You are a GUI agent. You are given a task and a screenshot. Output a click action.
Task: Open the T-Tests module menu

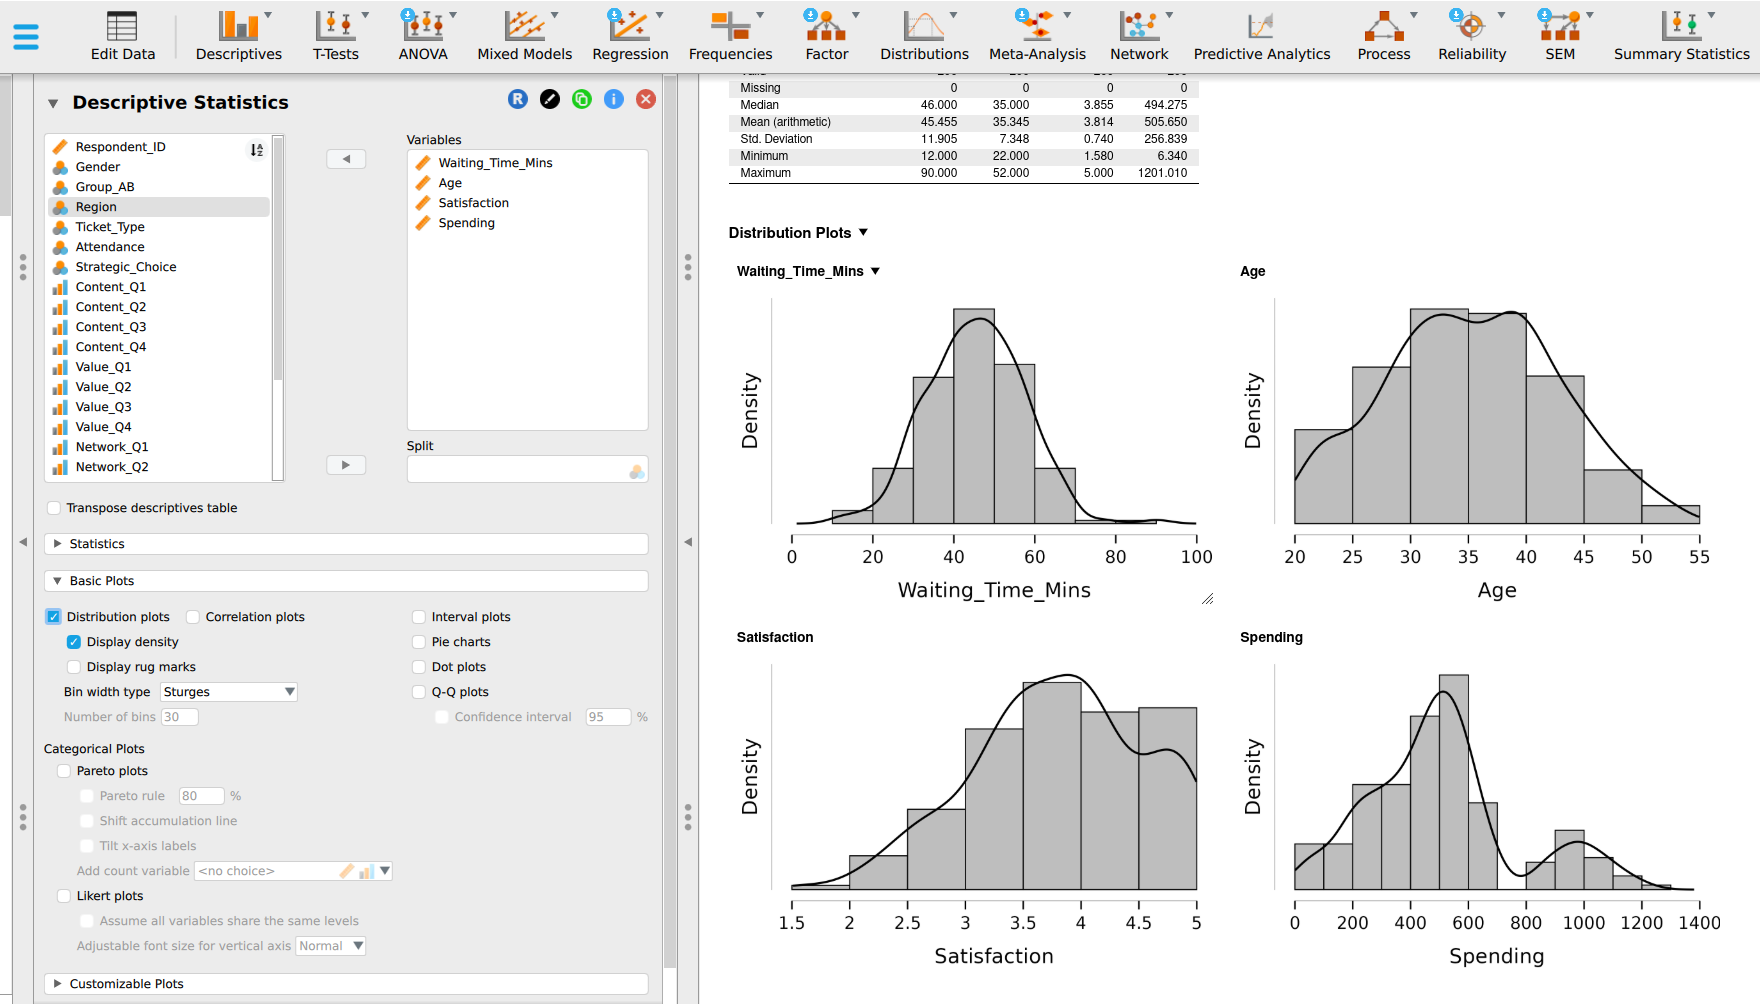pos(336,37)
